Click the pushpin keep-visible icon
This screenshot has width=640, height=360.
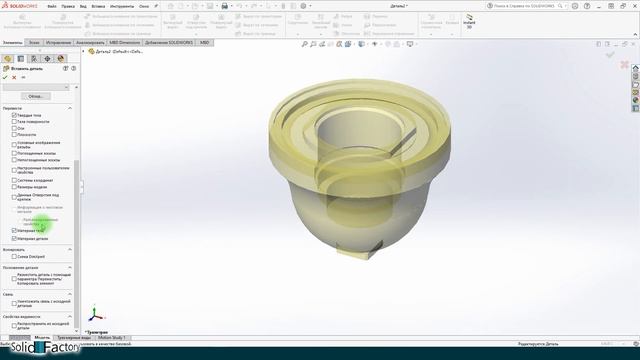[x=23, y=77]
